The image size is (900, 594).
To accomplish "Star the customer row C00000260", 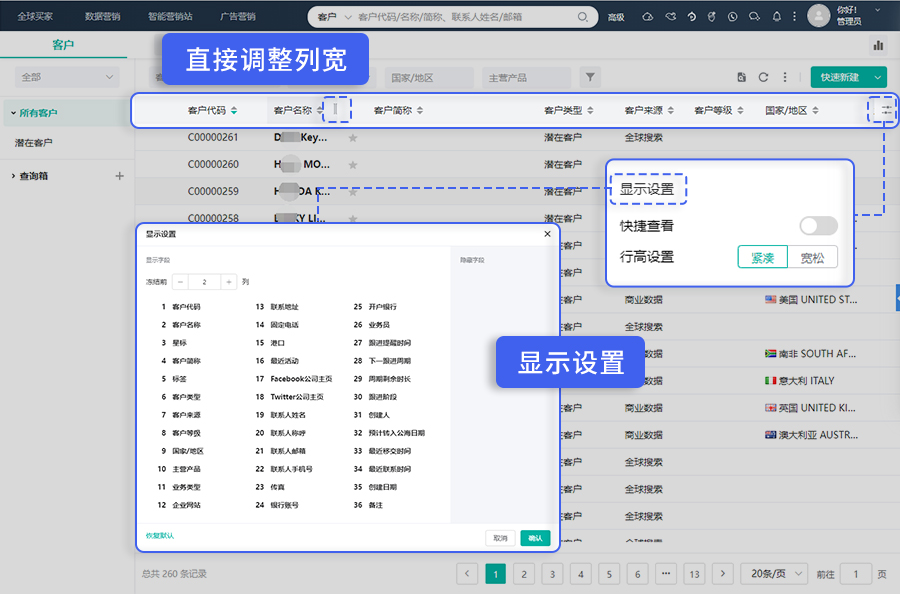I will pos(353,165).
